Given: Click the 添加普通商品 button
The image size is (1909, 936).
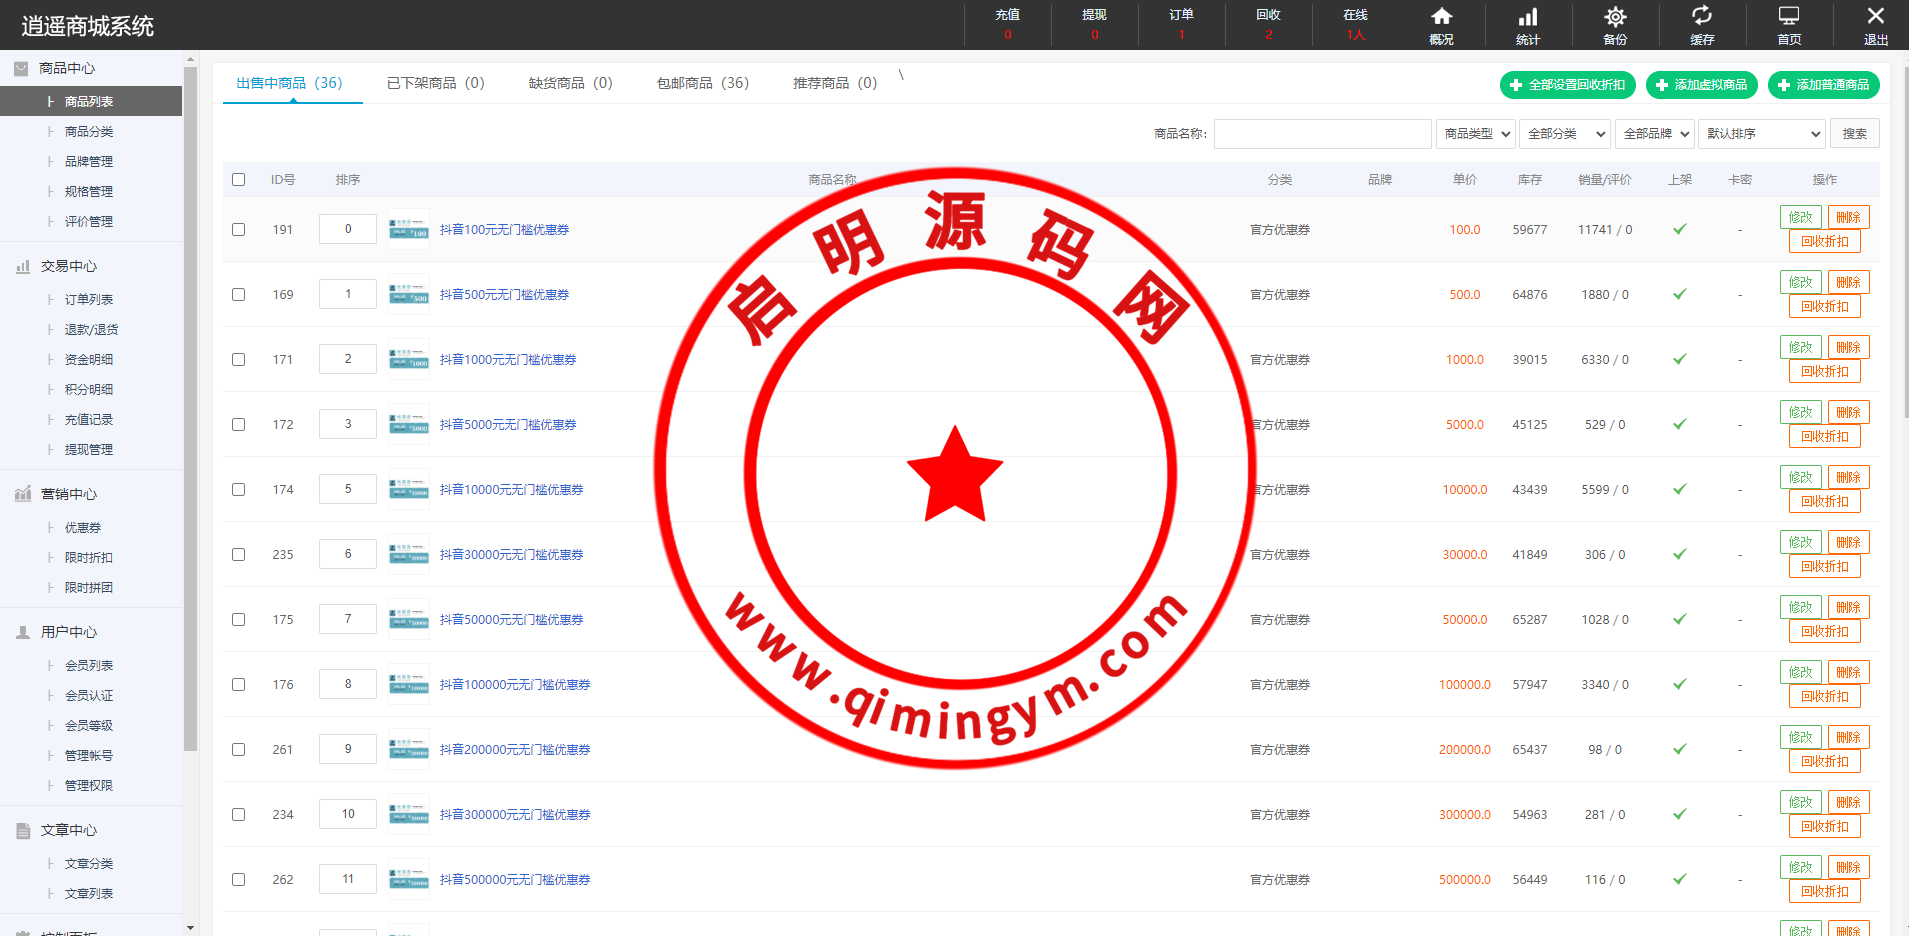Looking at the screenshot, I should point(1823,85).
